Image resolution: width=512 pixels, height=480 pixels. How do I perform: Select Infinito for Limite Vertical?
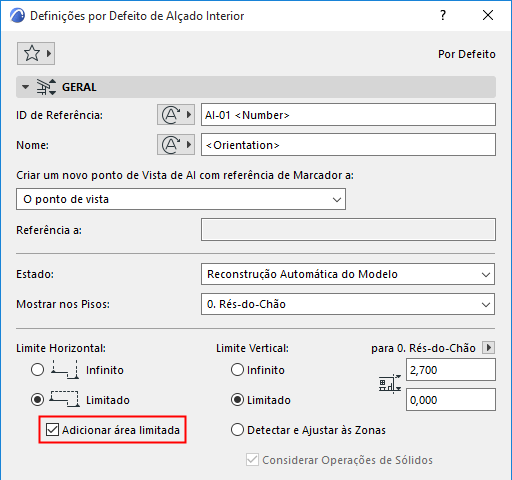(x=237, y=370)
